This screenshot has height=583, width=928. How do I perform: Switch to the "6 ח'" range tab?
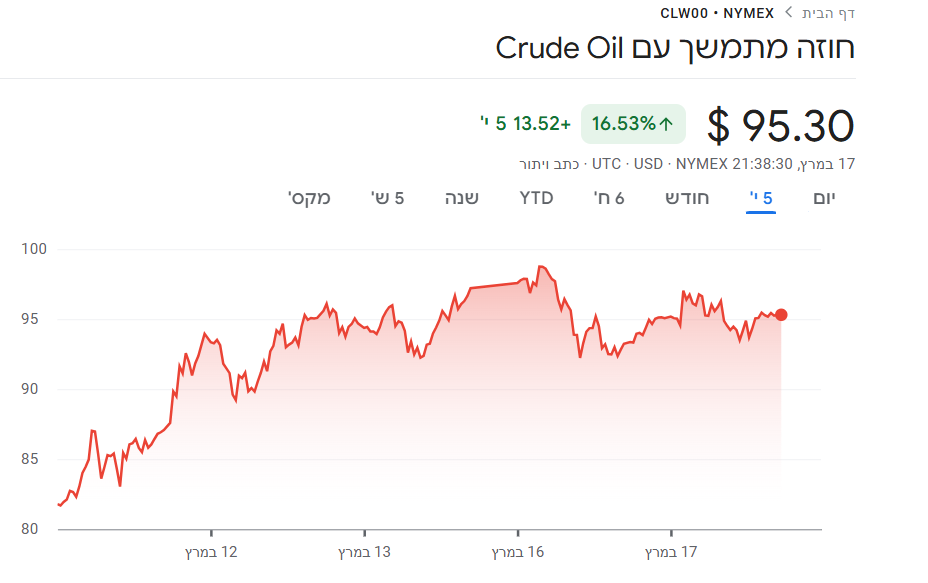point(609,198)
